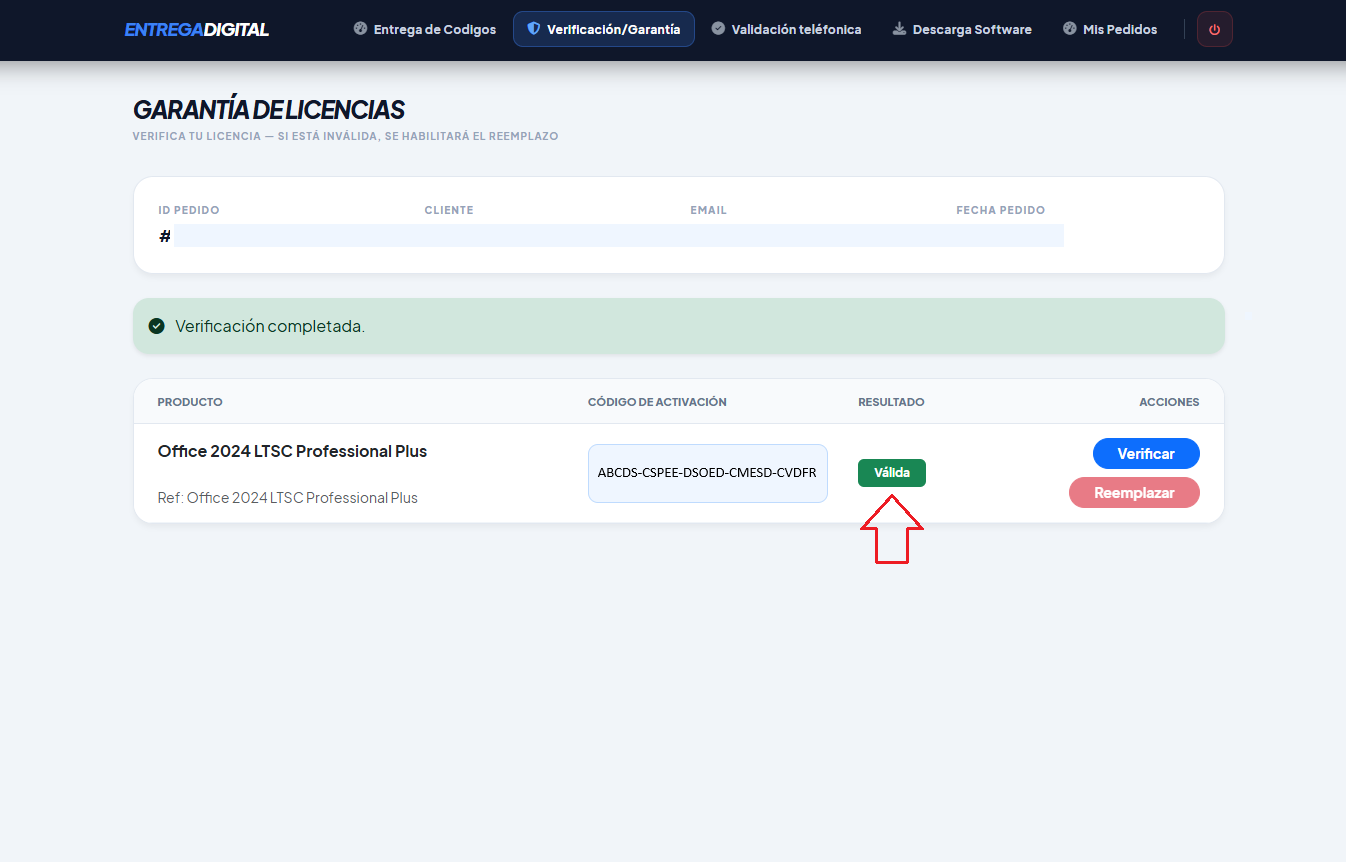Image resolution: width=1346 pixels, height=862 pixels.
Task: Click the CÓDIGO DE ACTIVACIÓN column header
Action: coord(657,402)
